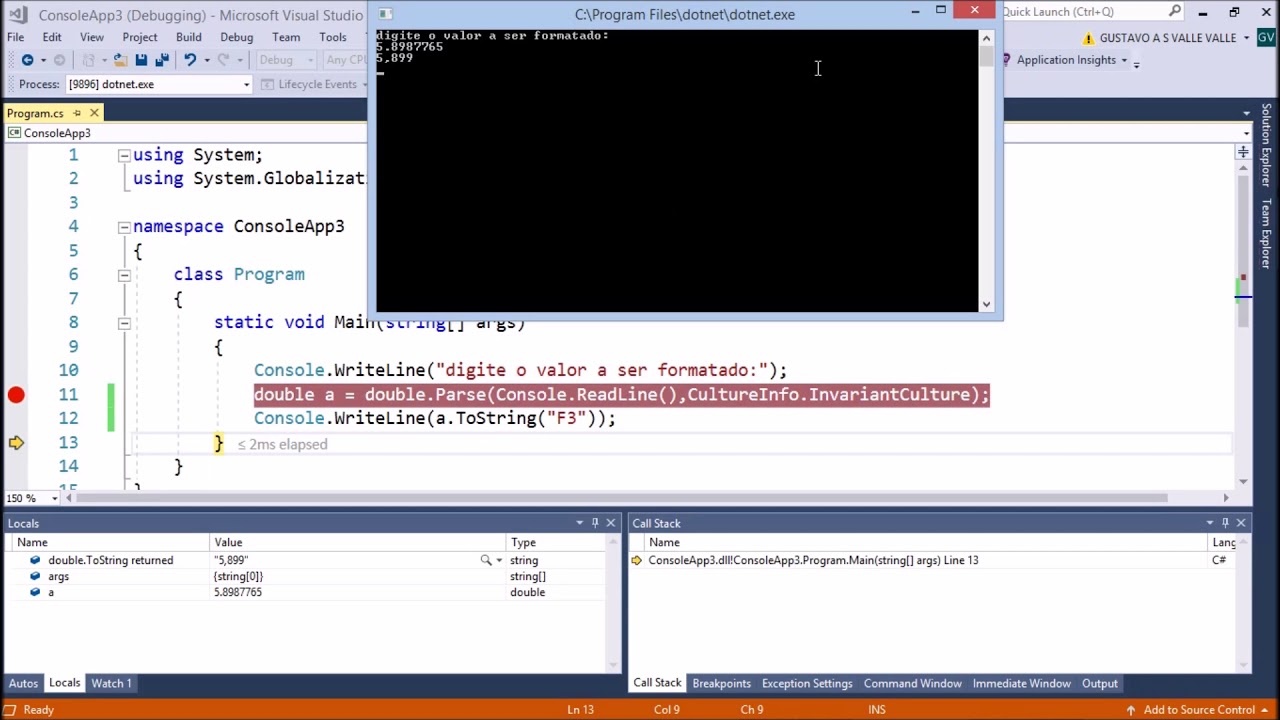The image size is (1280, 720).
Task: Pin the Program.cs tab
Action: click(77, 113)
